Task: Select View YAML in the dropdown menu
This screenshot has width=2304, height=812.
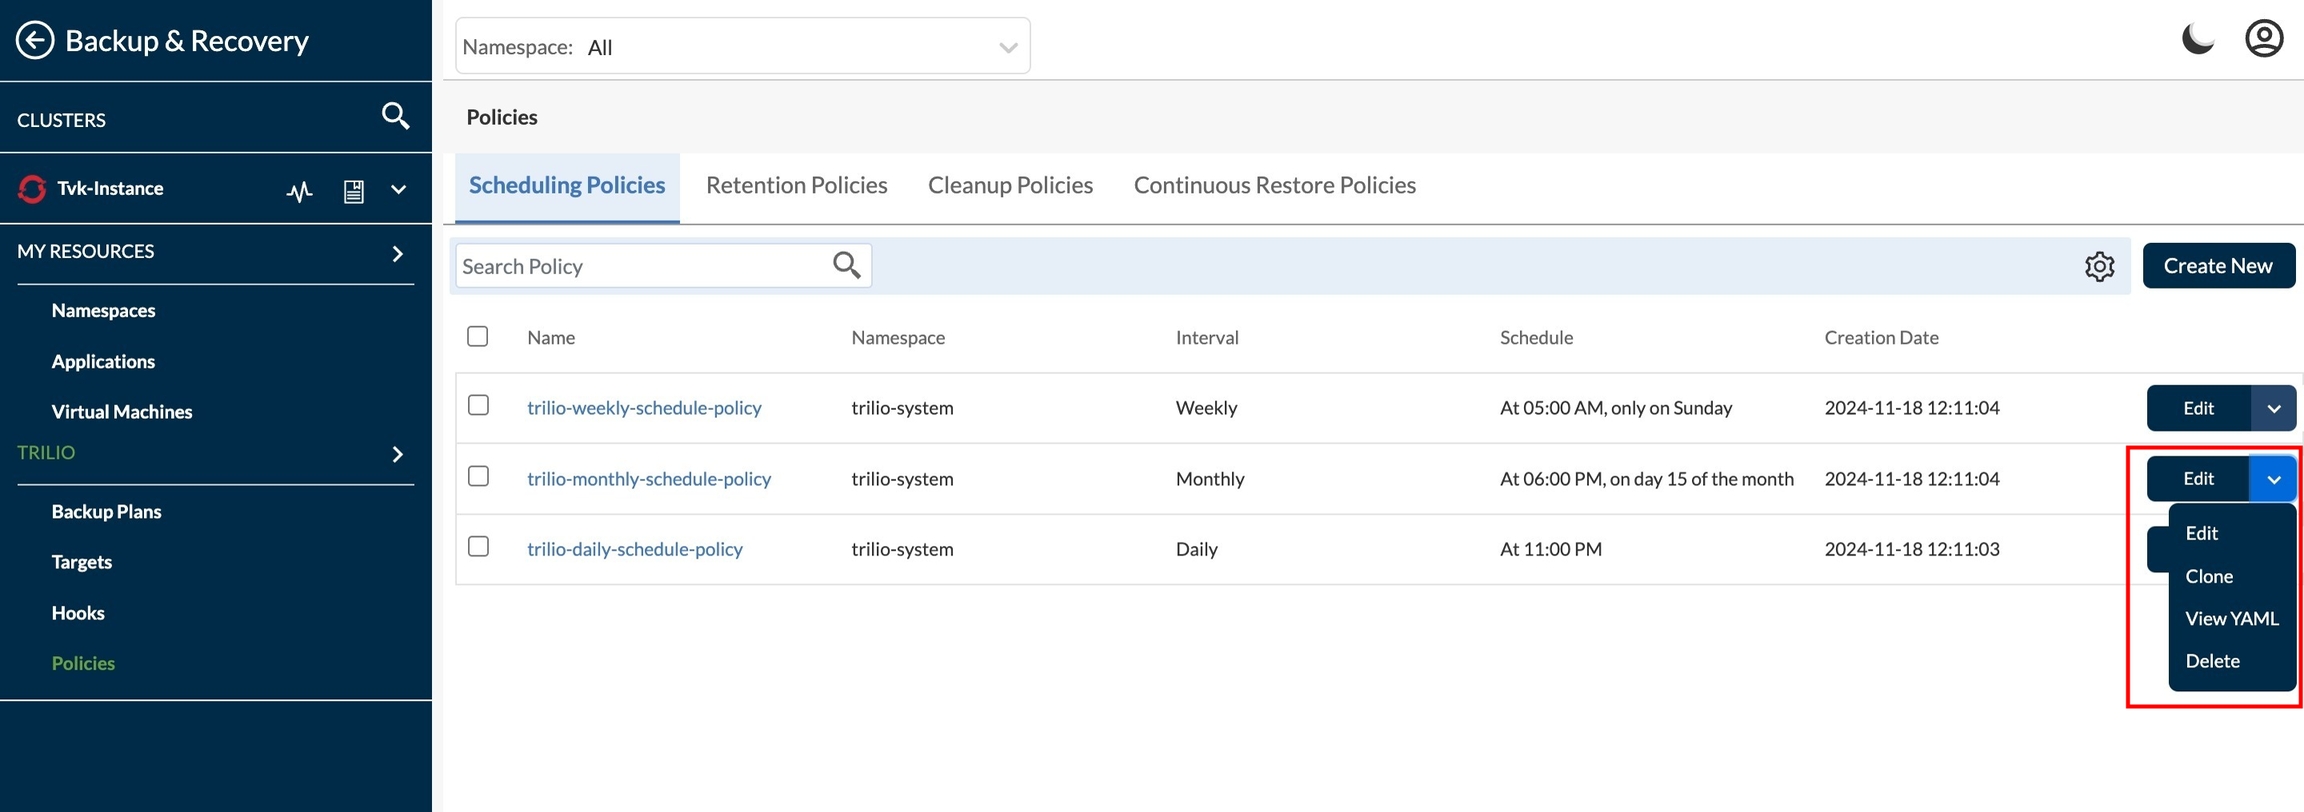Action: tap(2231, 618)
